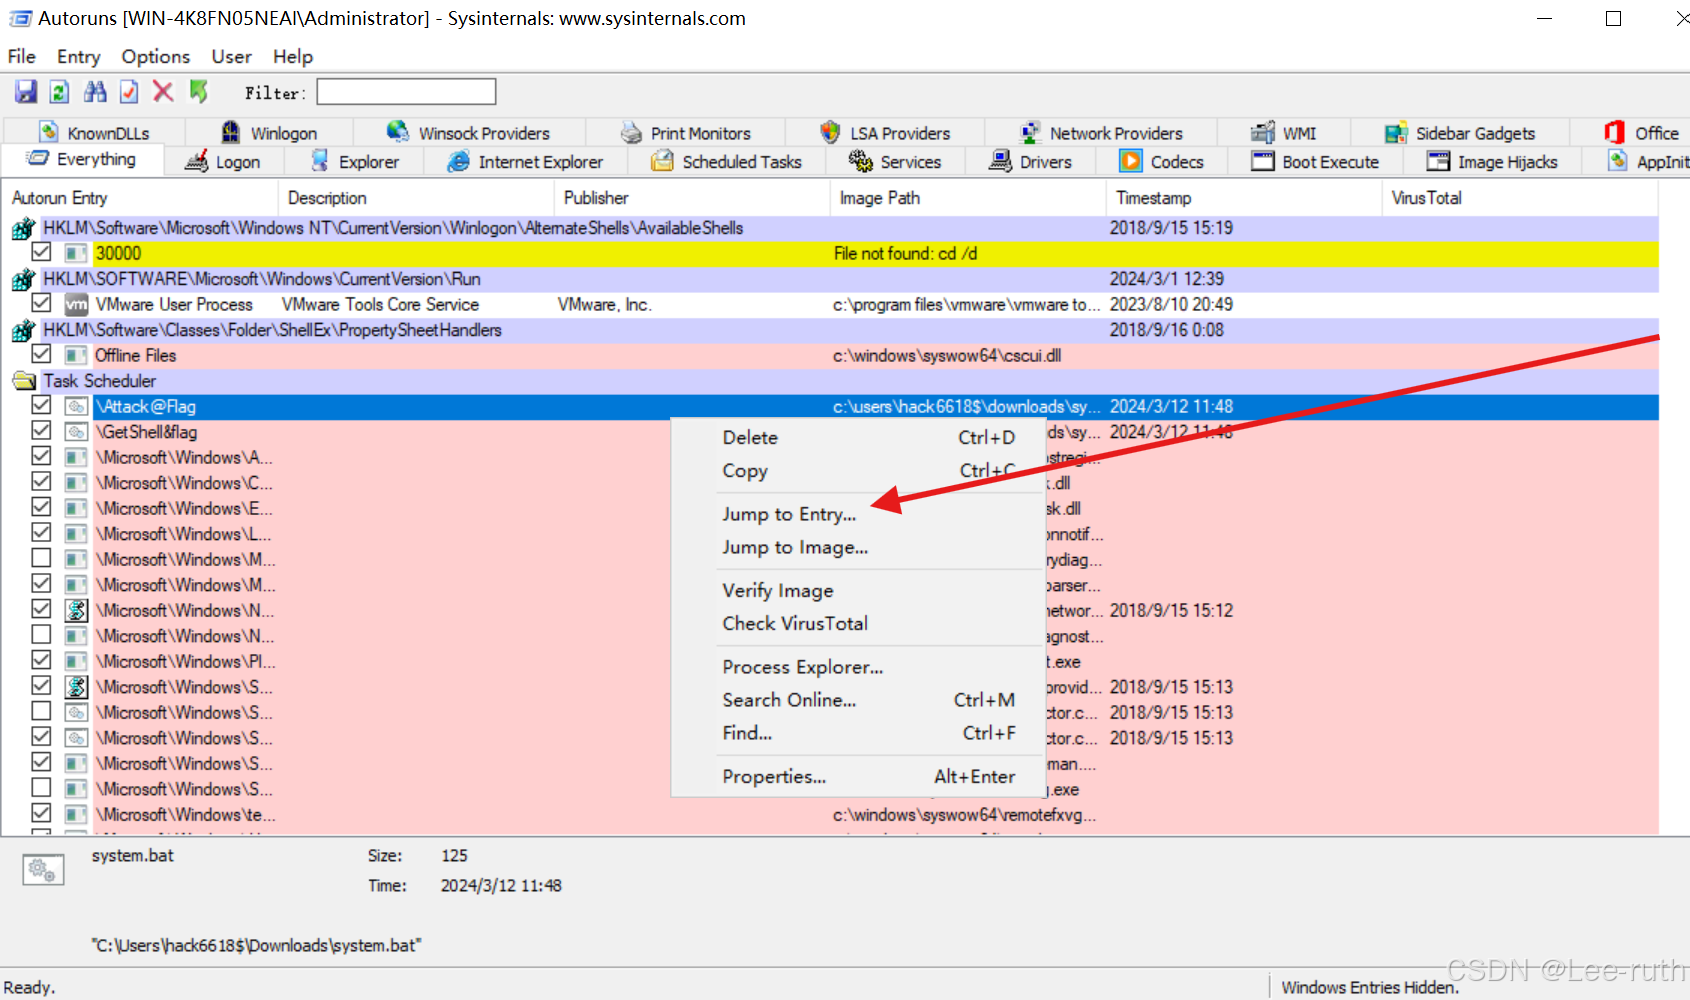This screenshot has width=1690, height=1000.
Task: Select Check VirusTotal in context menu
Action: (858, 623)
